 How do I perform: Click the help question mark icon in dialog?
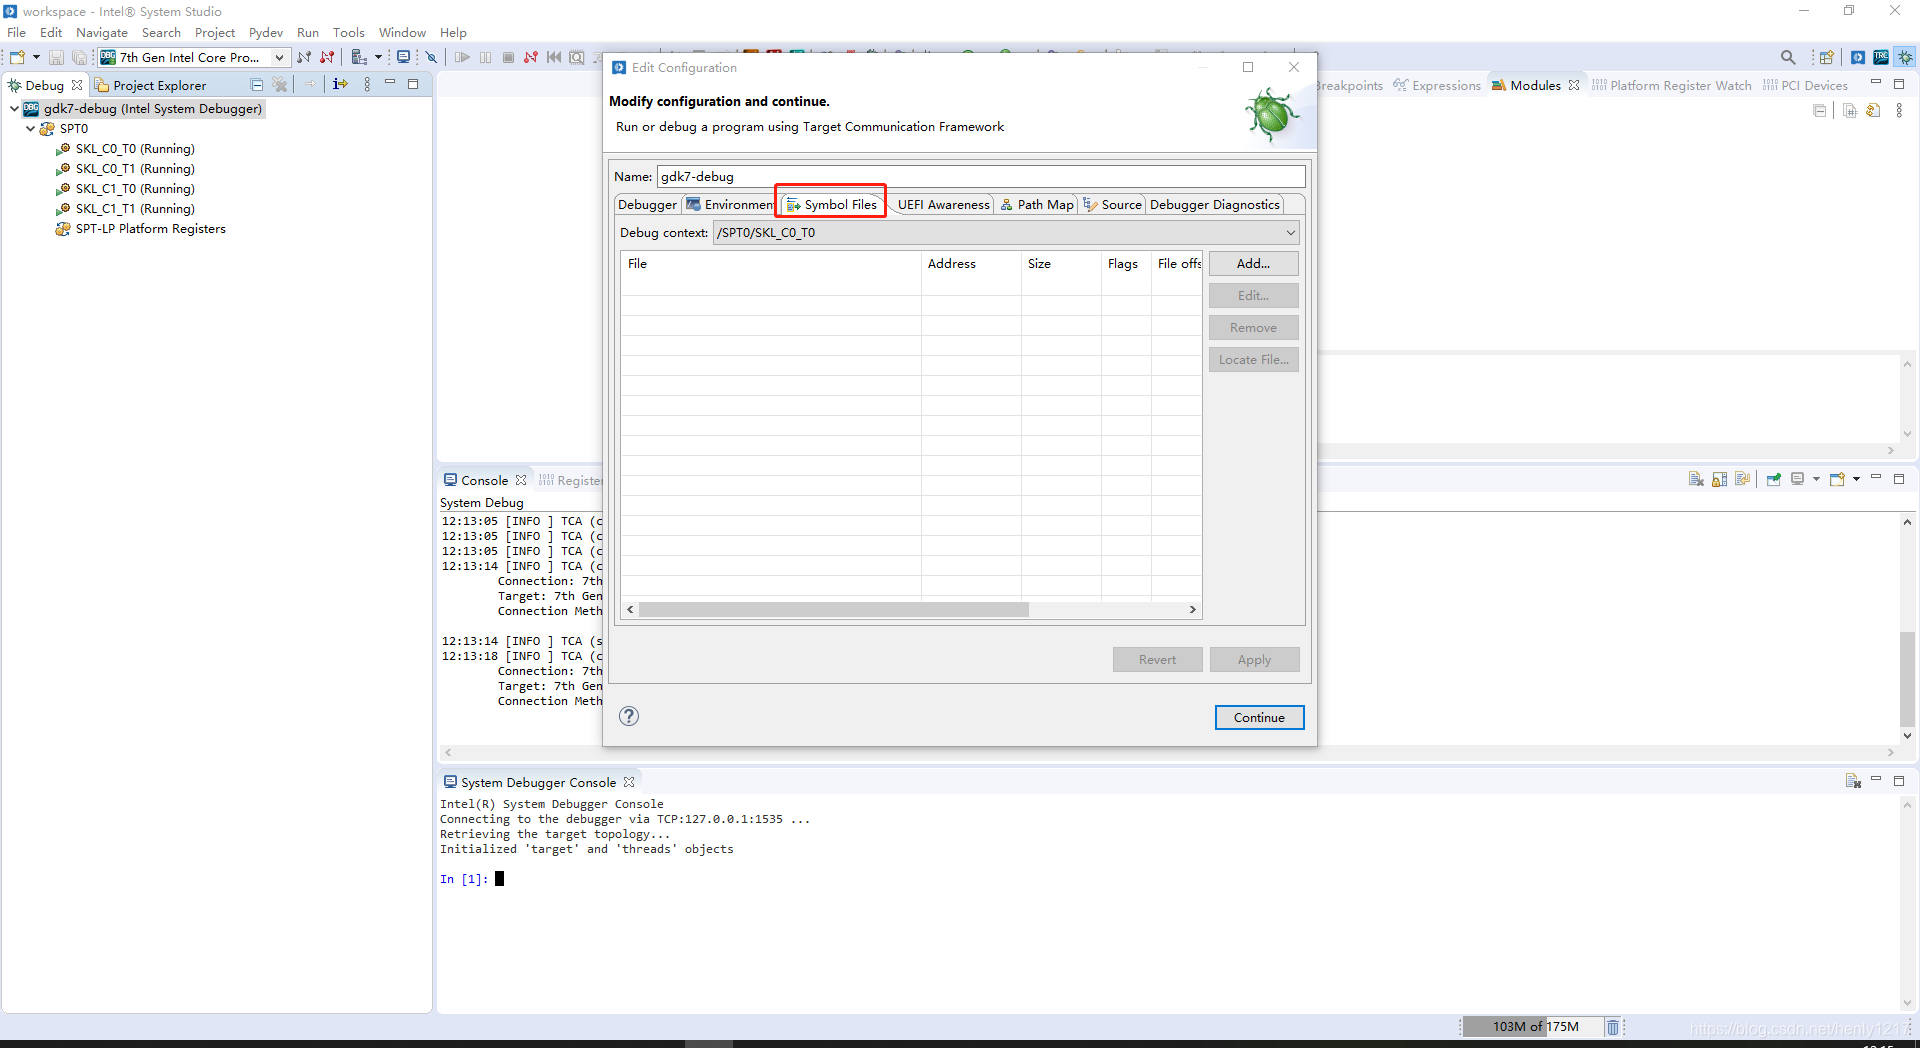[x=629, y=716]
